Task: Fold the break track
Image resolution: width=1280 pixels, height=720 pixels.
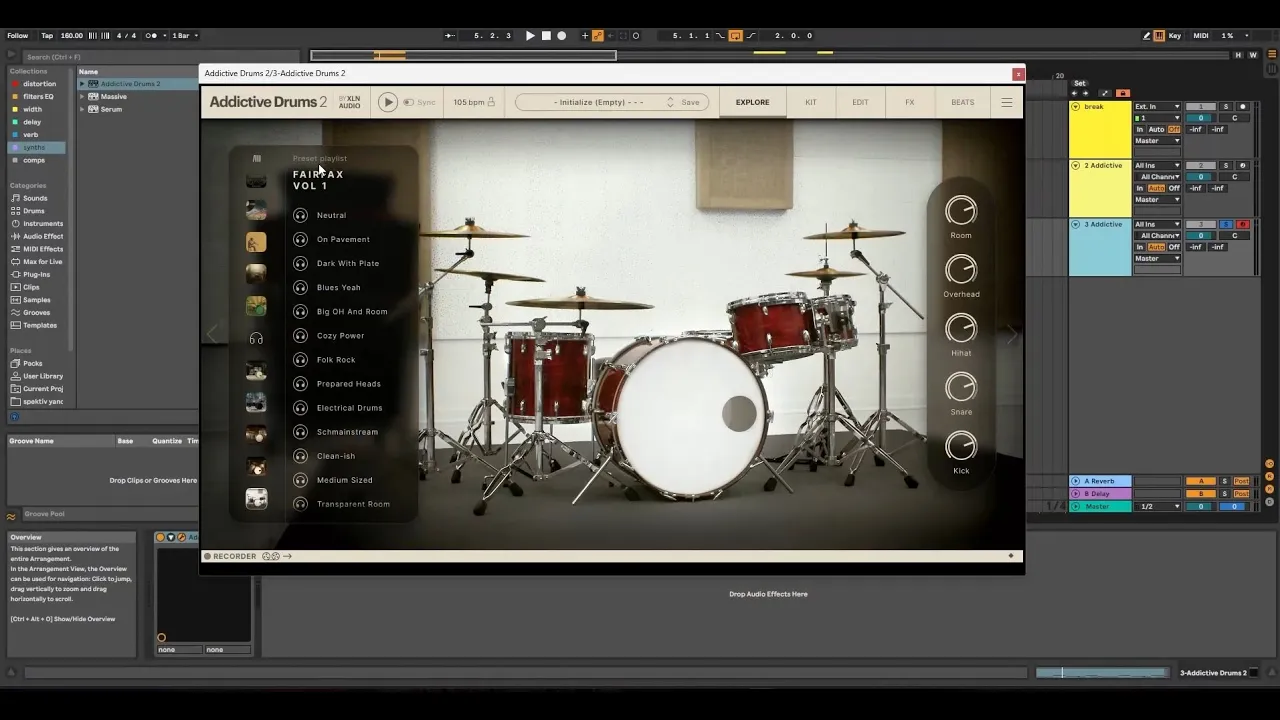Action: point(1076,107)
